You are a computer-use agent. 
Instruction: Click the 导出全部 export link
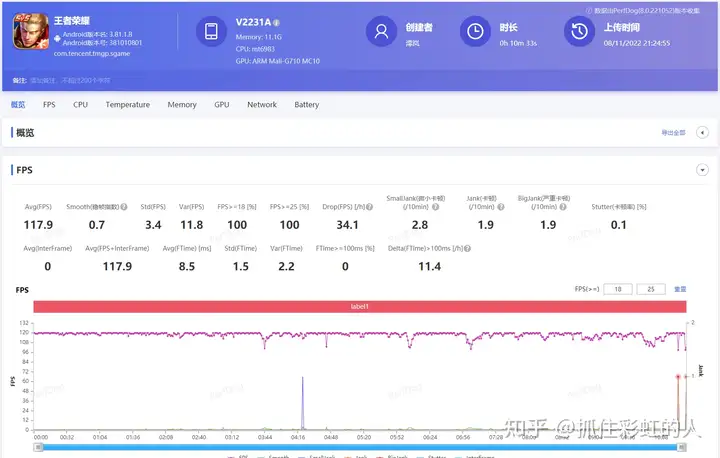click(x=673, y=133)
